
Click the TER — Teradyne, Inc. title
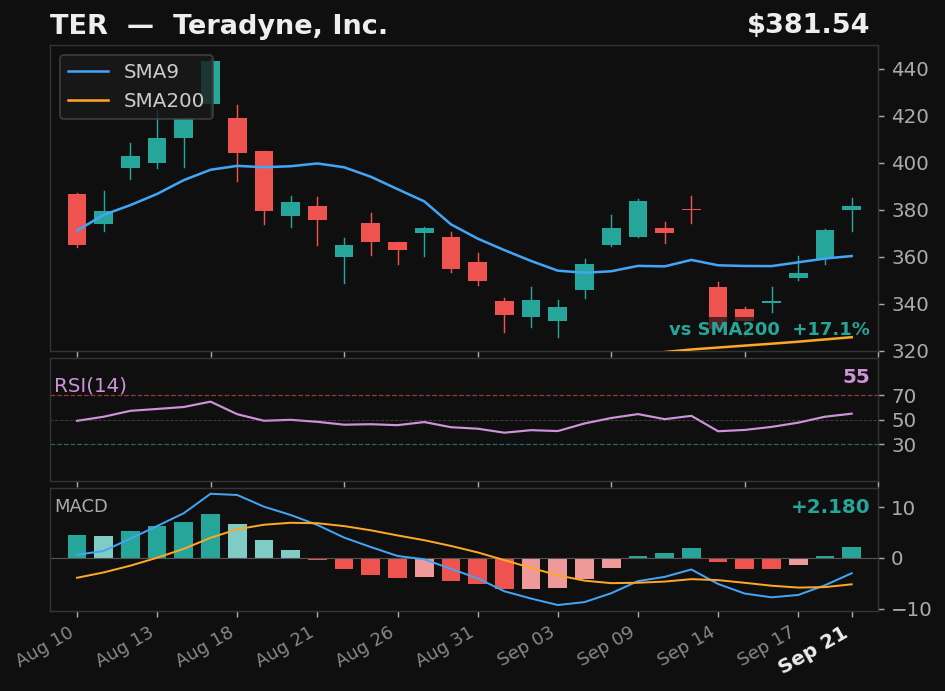(x=218, y=25)
